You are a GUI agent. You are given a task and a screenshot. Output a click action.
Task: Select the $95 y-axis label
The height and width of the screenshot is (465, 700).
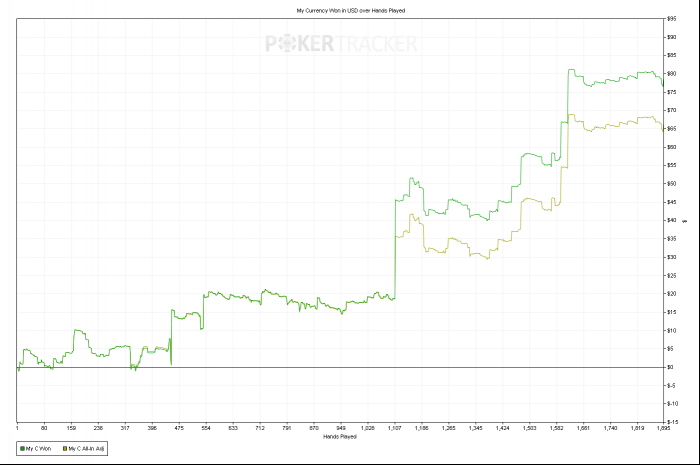coord(671,19)
